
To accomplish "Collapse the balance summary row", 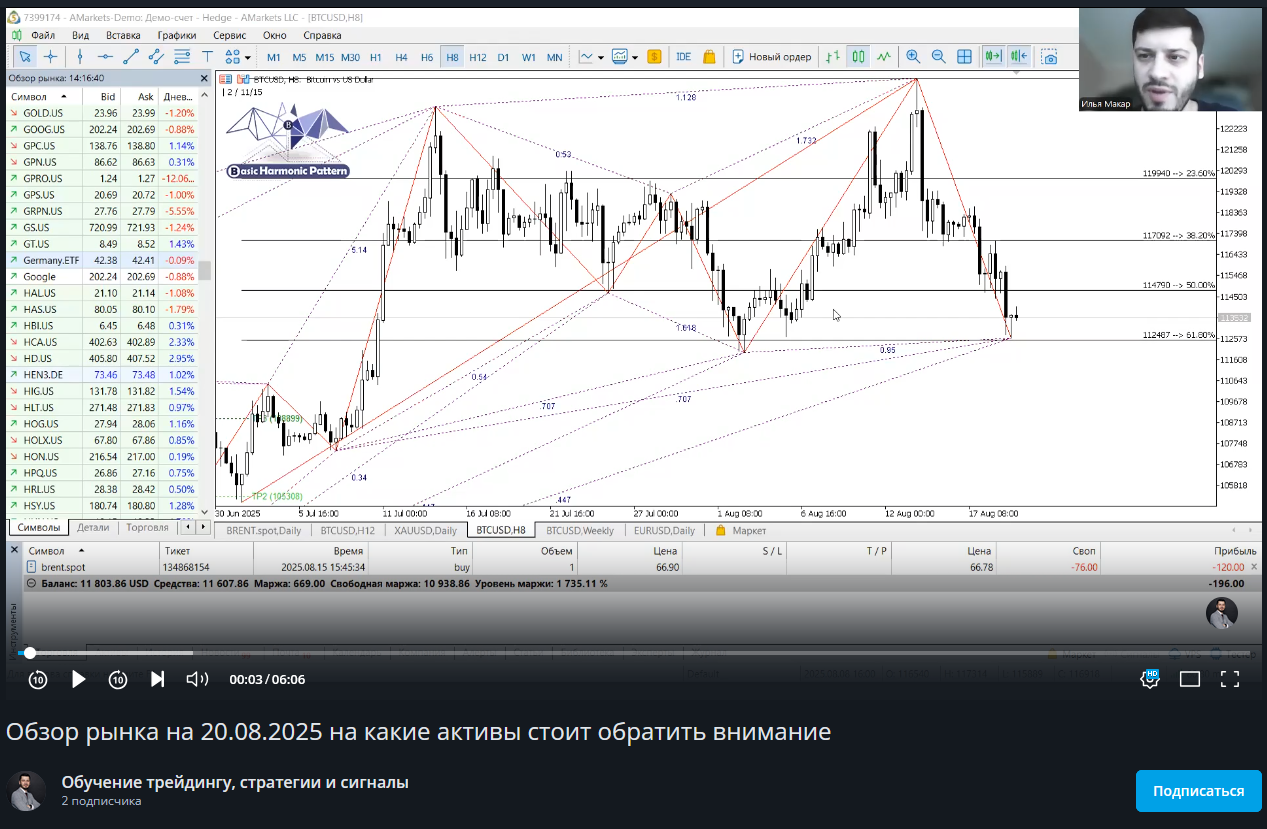I will [x=31, y=583].
